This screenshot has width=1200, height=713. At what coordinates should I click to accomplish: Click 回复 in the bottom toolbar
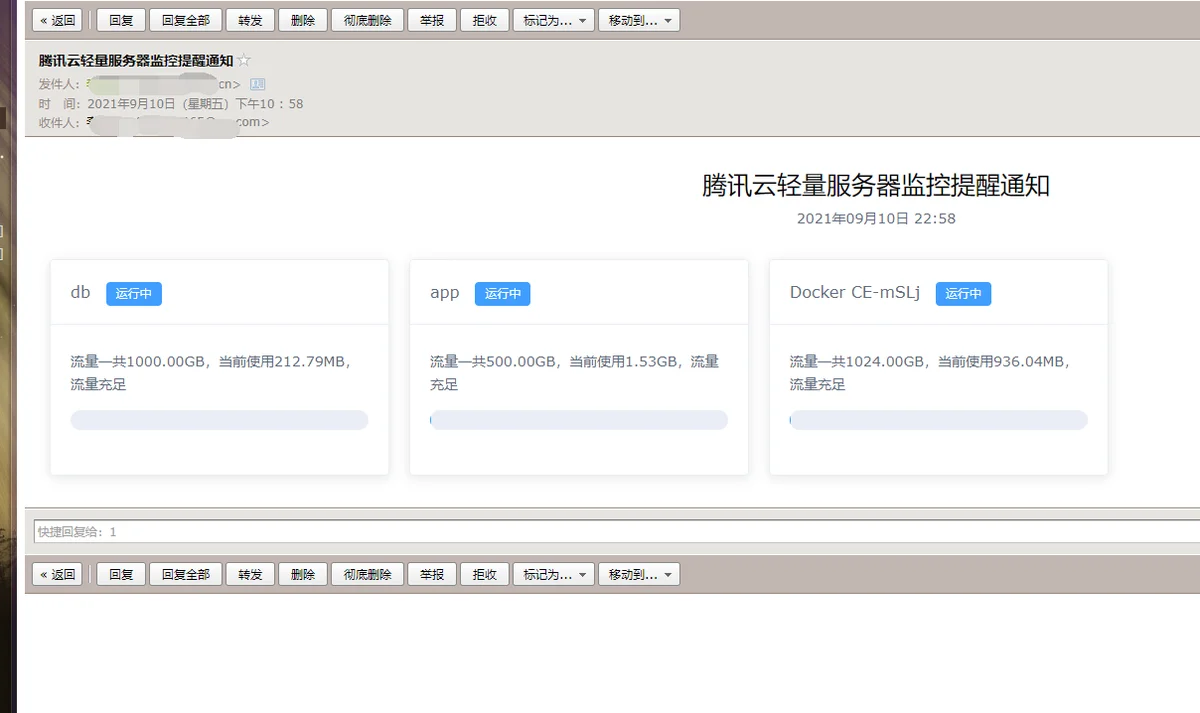tap(121, 574)
